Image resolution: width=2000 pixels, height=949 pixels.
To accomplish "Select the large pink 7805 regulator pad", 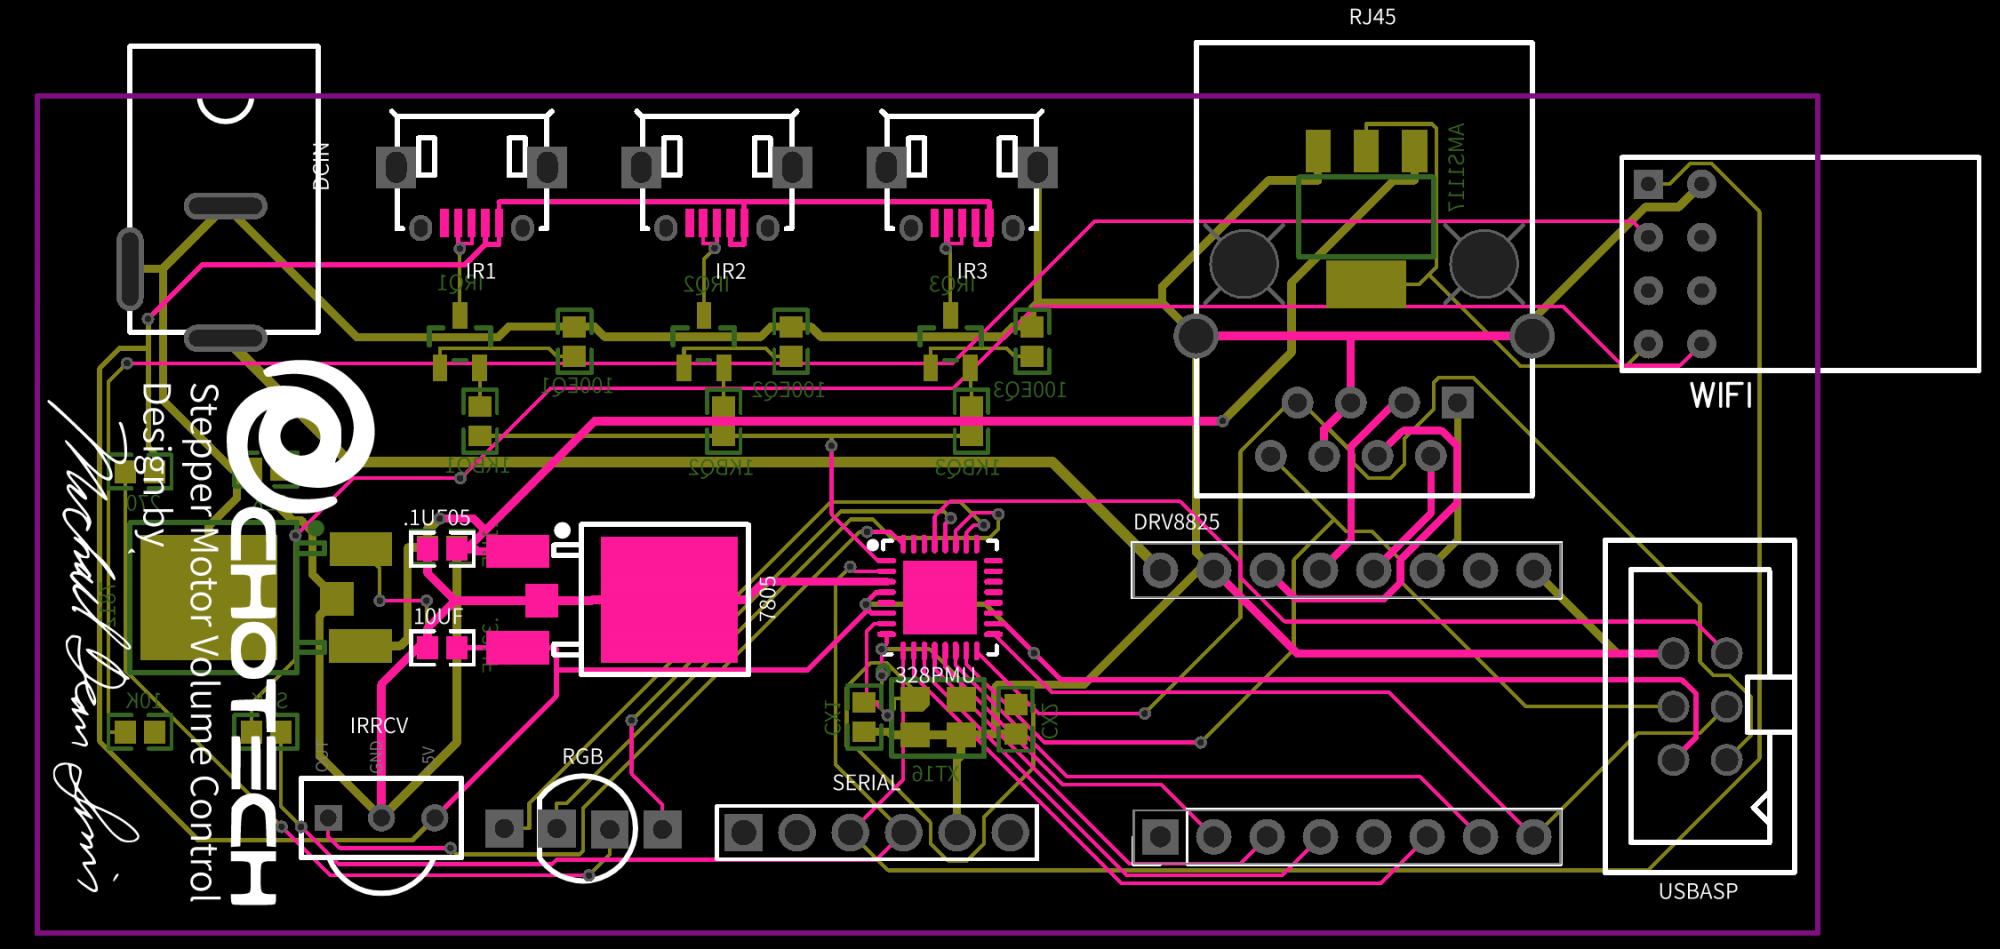I will pyautogui.click(x=669, y=599).
